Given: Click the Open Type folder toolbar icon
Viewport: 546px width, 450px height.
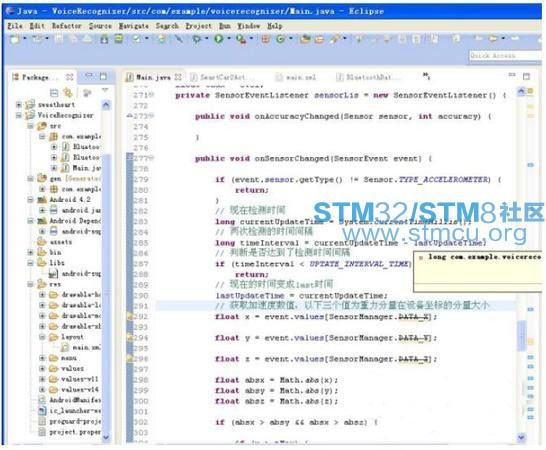Looking at the screenshot, I should point(305,39).
